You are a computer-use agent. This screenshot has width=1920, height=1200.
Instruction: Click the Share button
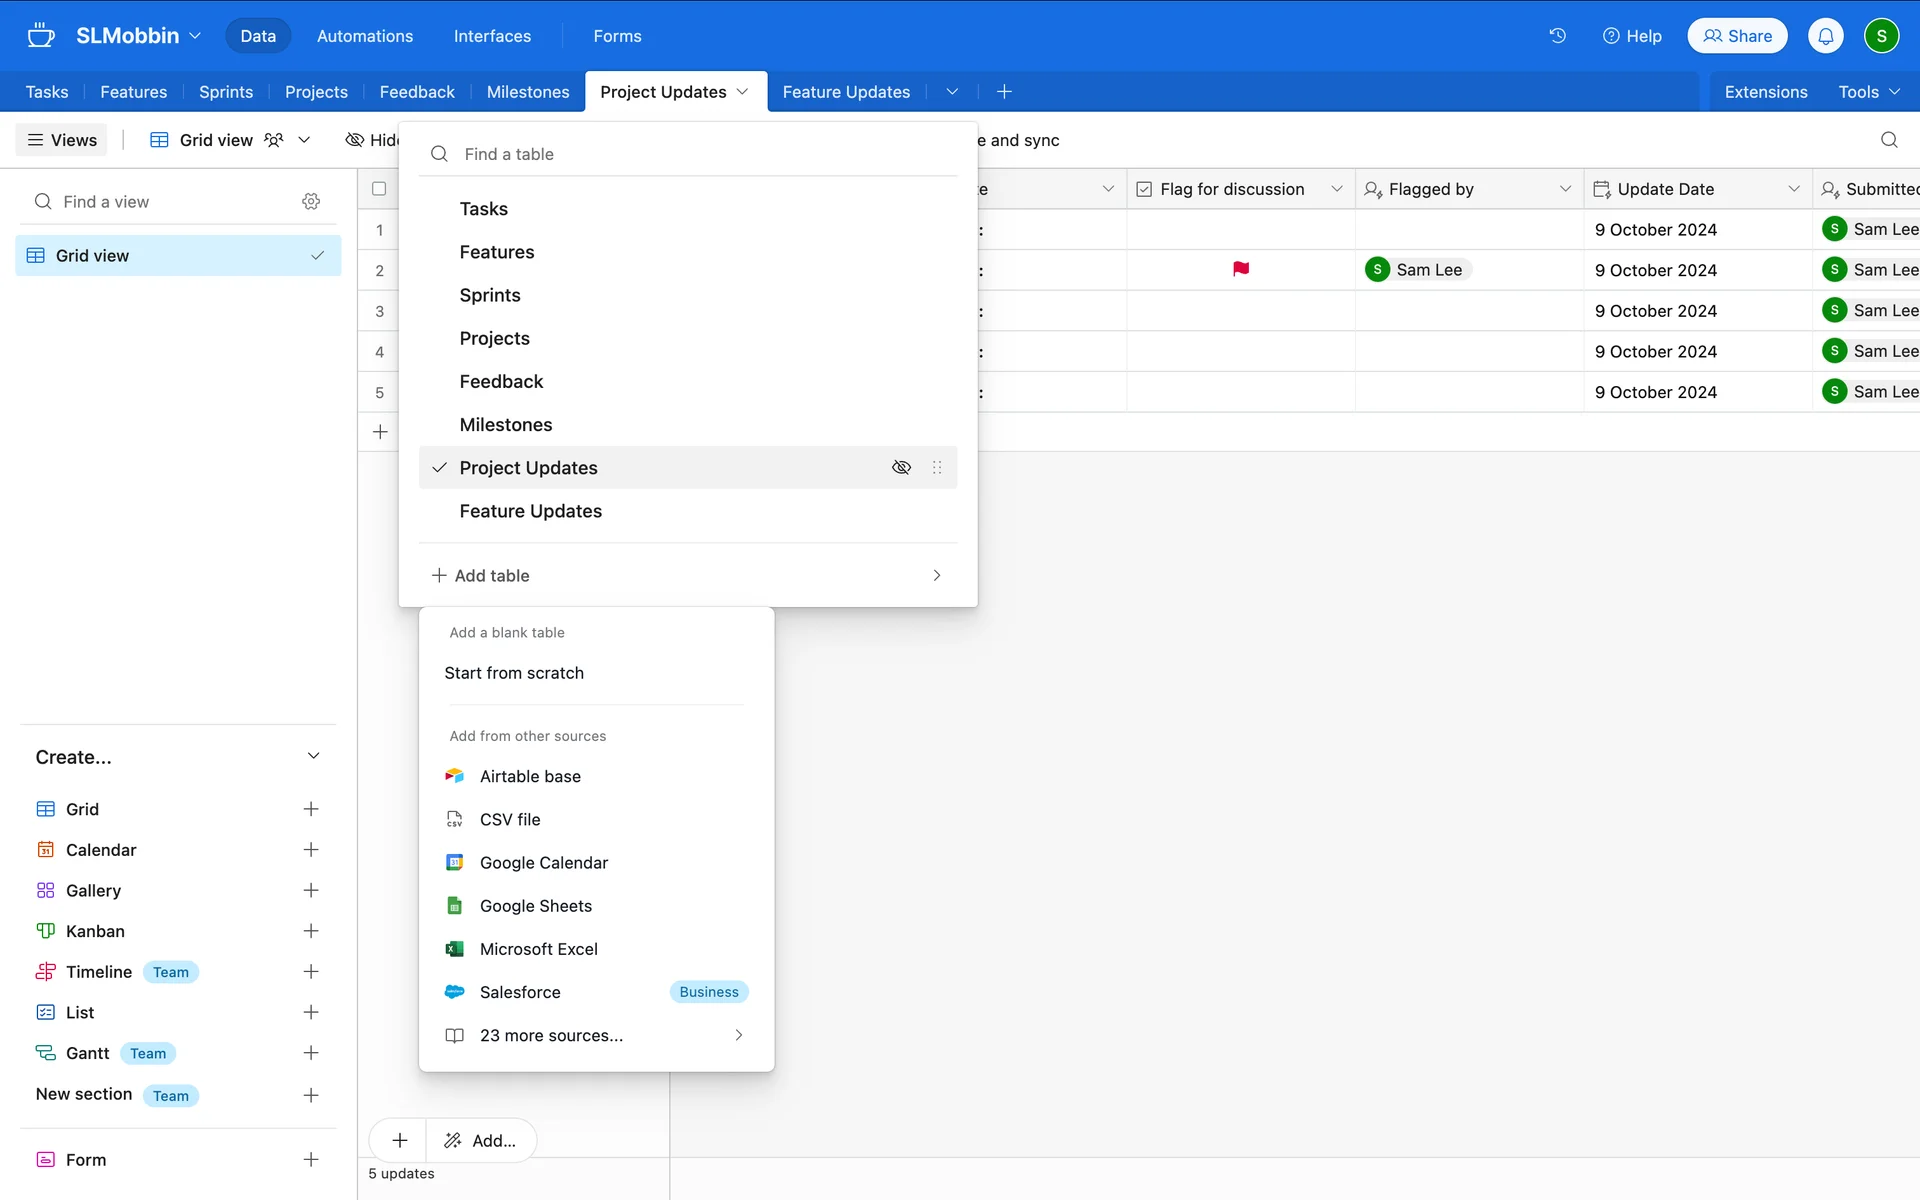click(x=1737, y=36)
